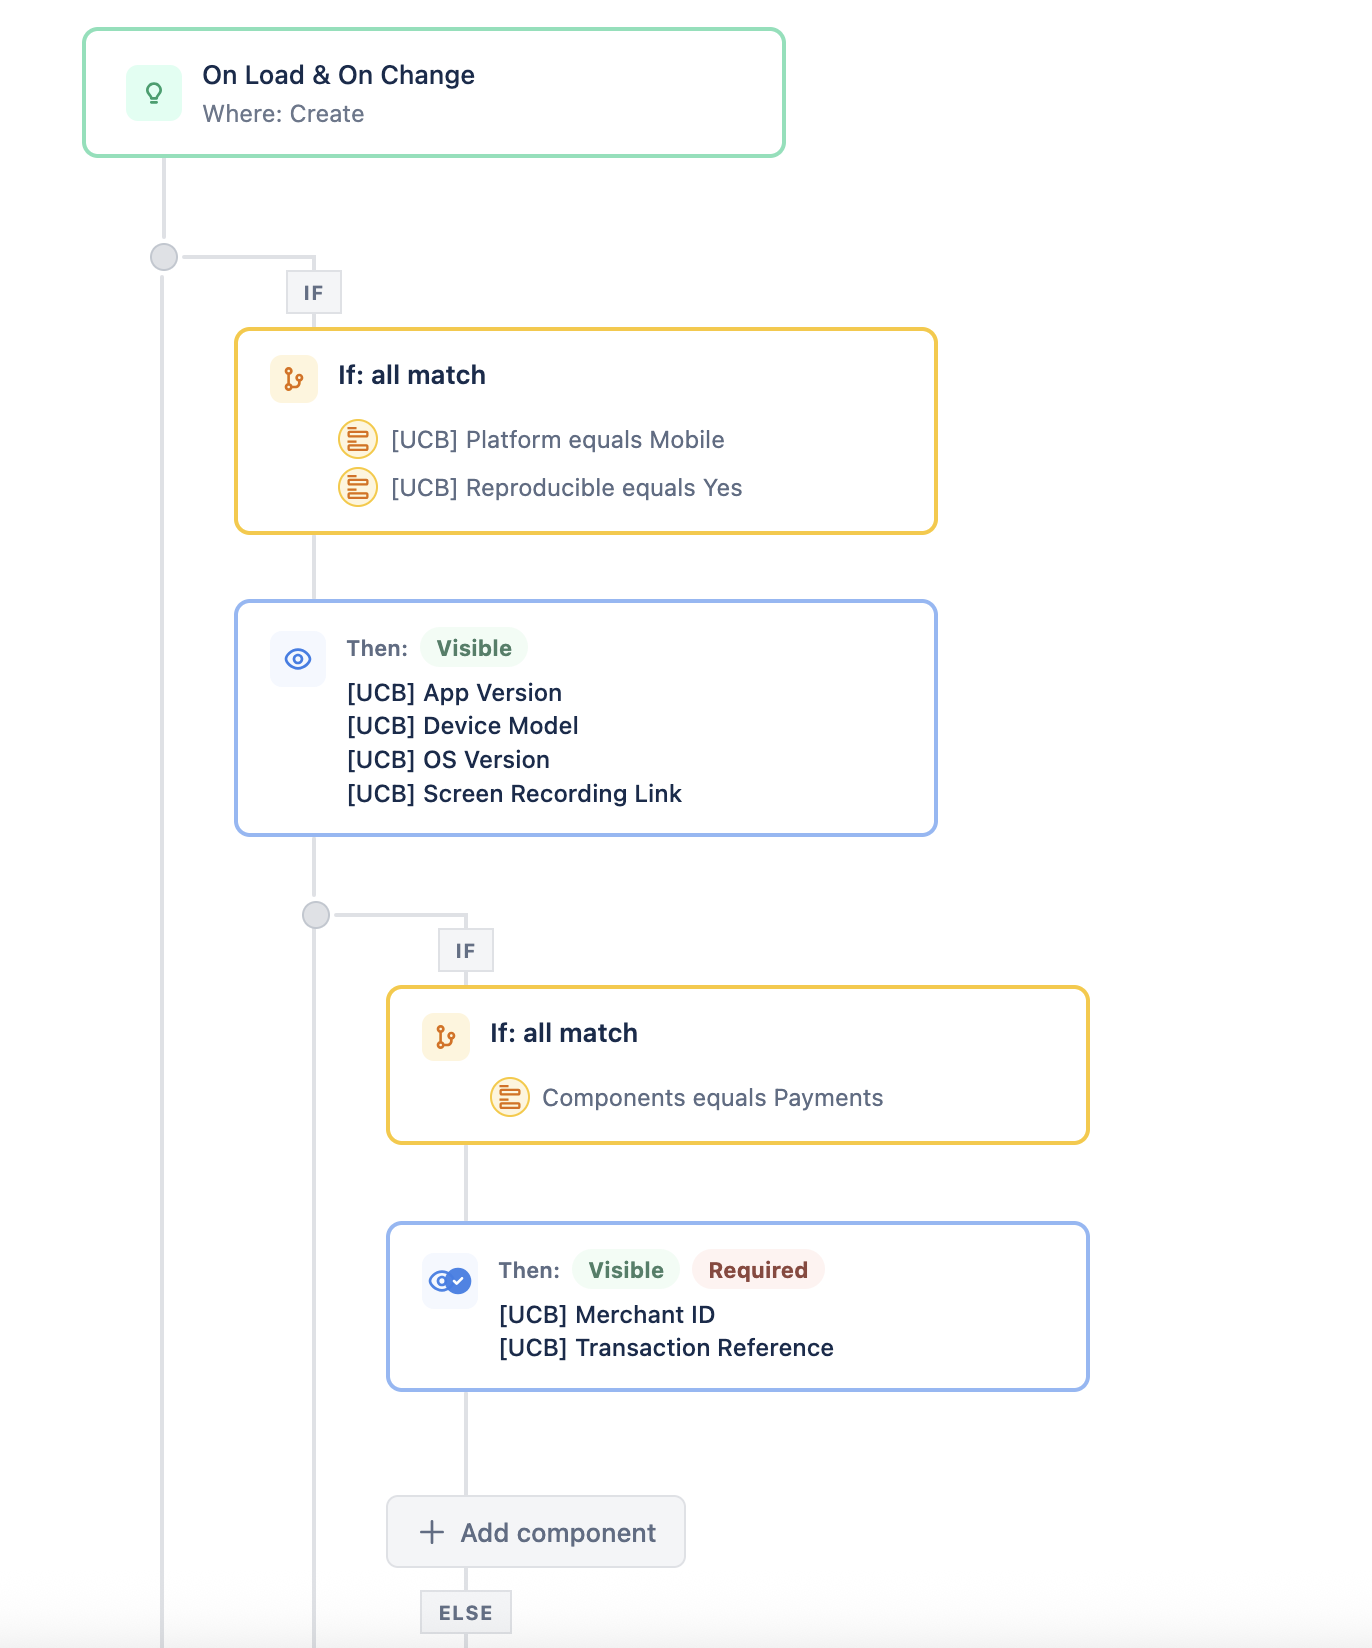Select the first IF branch label
Viewport: 1372px width, 1648px height.
pos(314,292)
